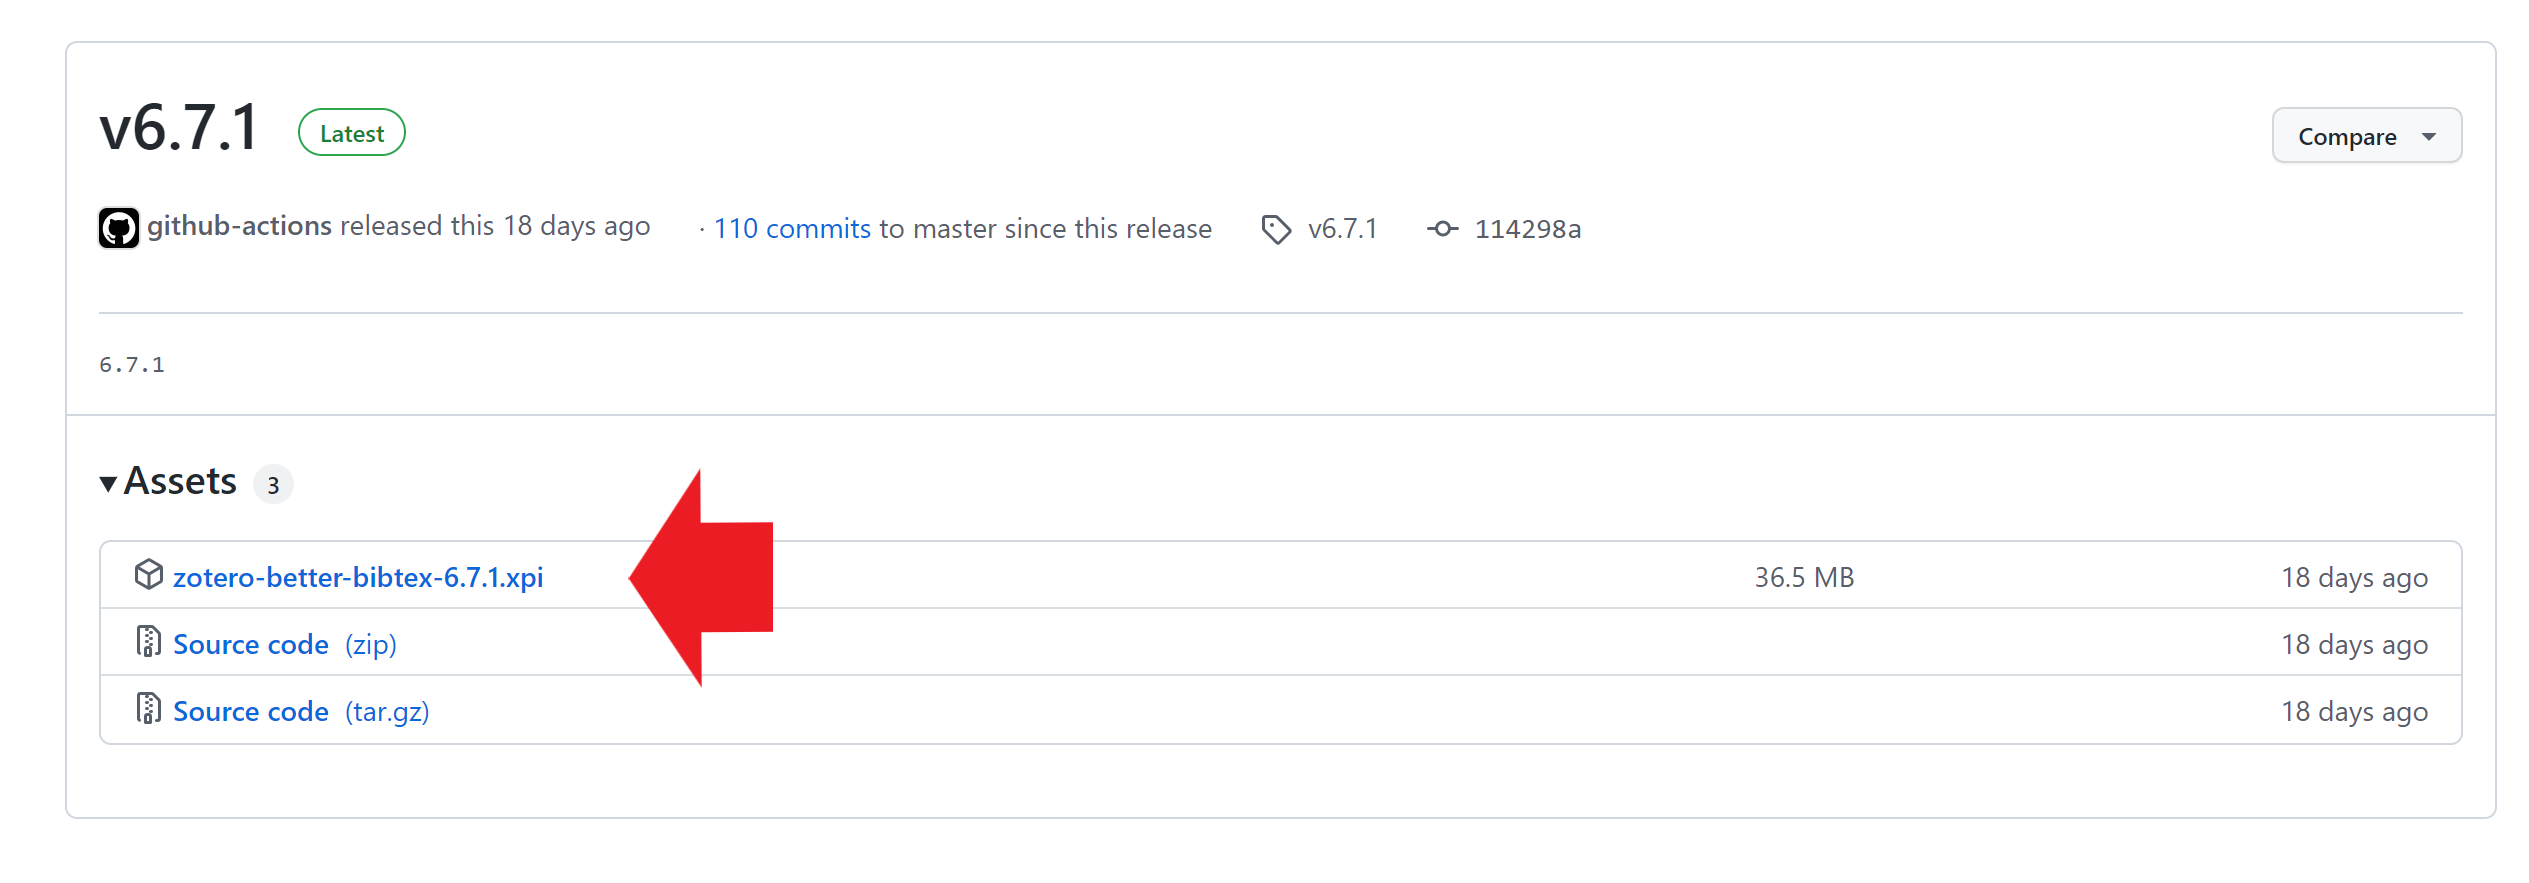The height and width of the screenshot is (883, 2529).
Task: Click the package icon for the xpi asset
Action: pyautogui.click(x=149, y=575)
